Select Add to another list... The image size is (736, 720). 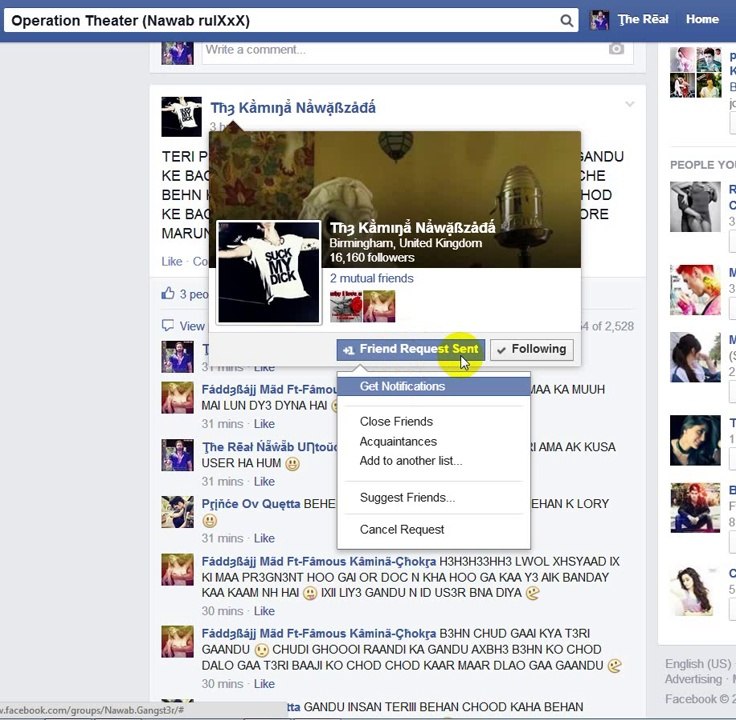(411, 461)
